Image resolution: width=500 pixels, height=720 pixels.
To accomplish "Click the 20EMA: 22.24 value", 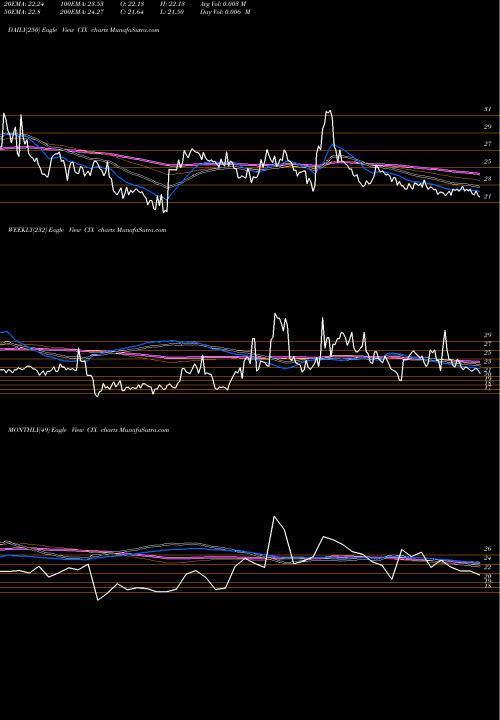I will point(24,4).
